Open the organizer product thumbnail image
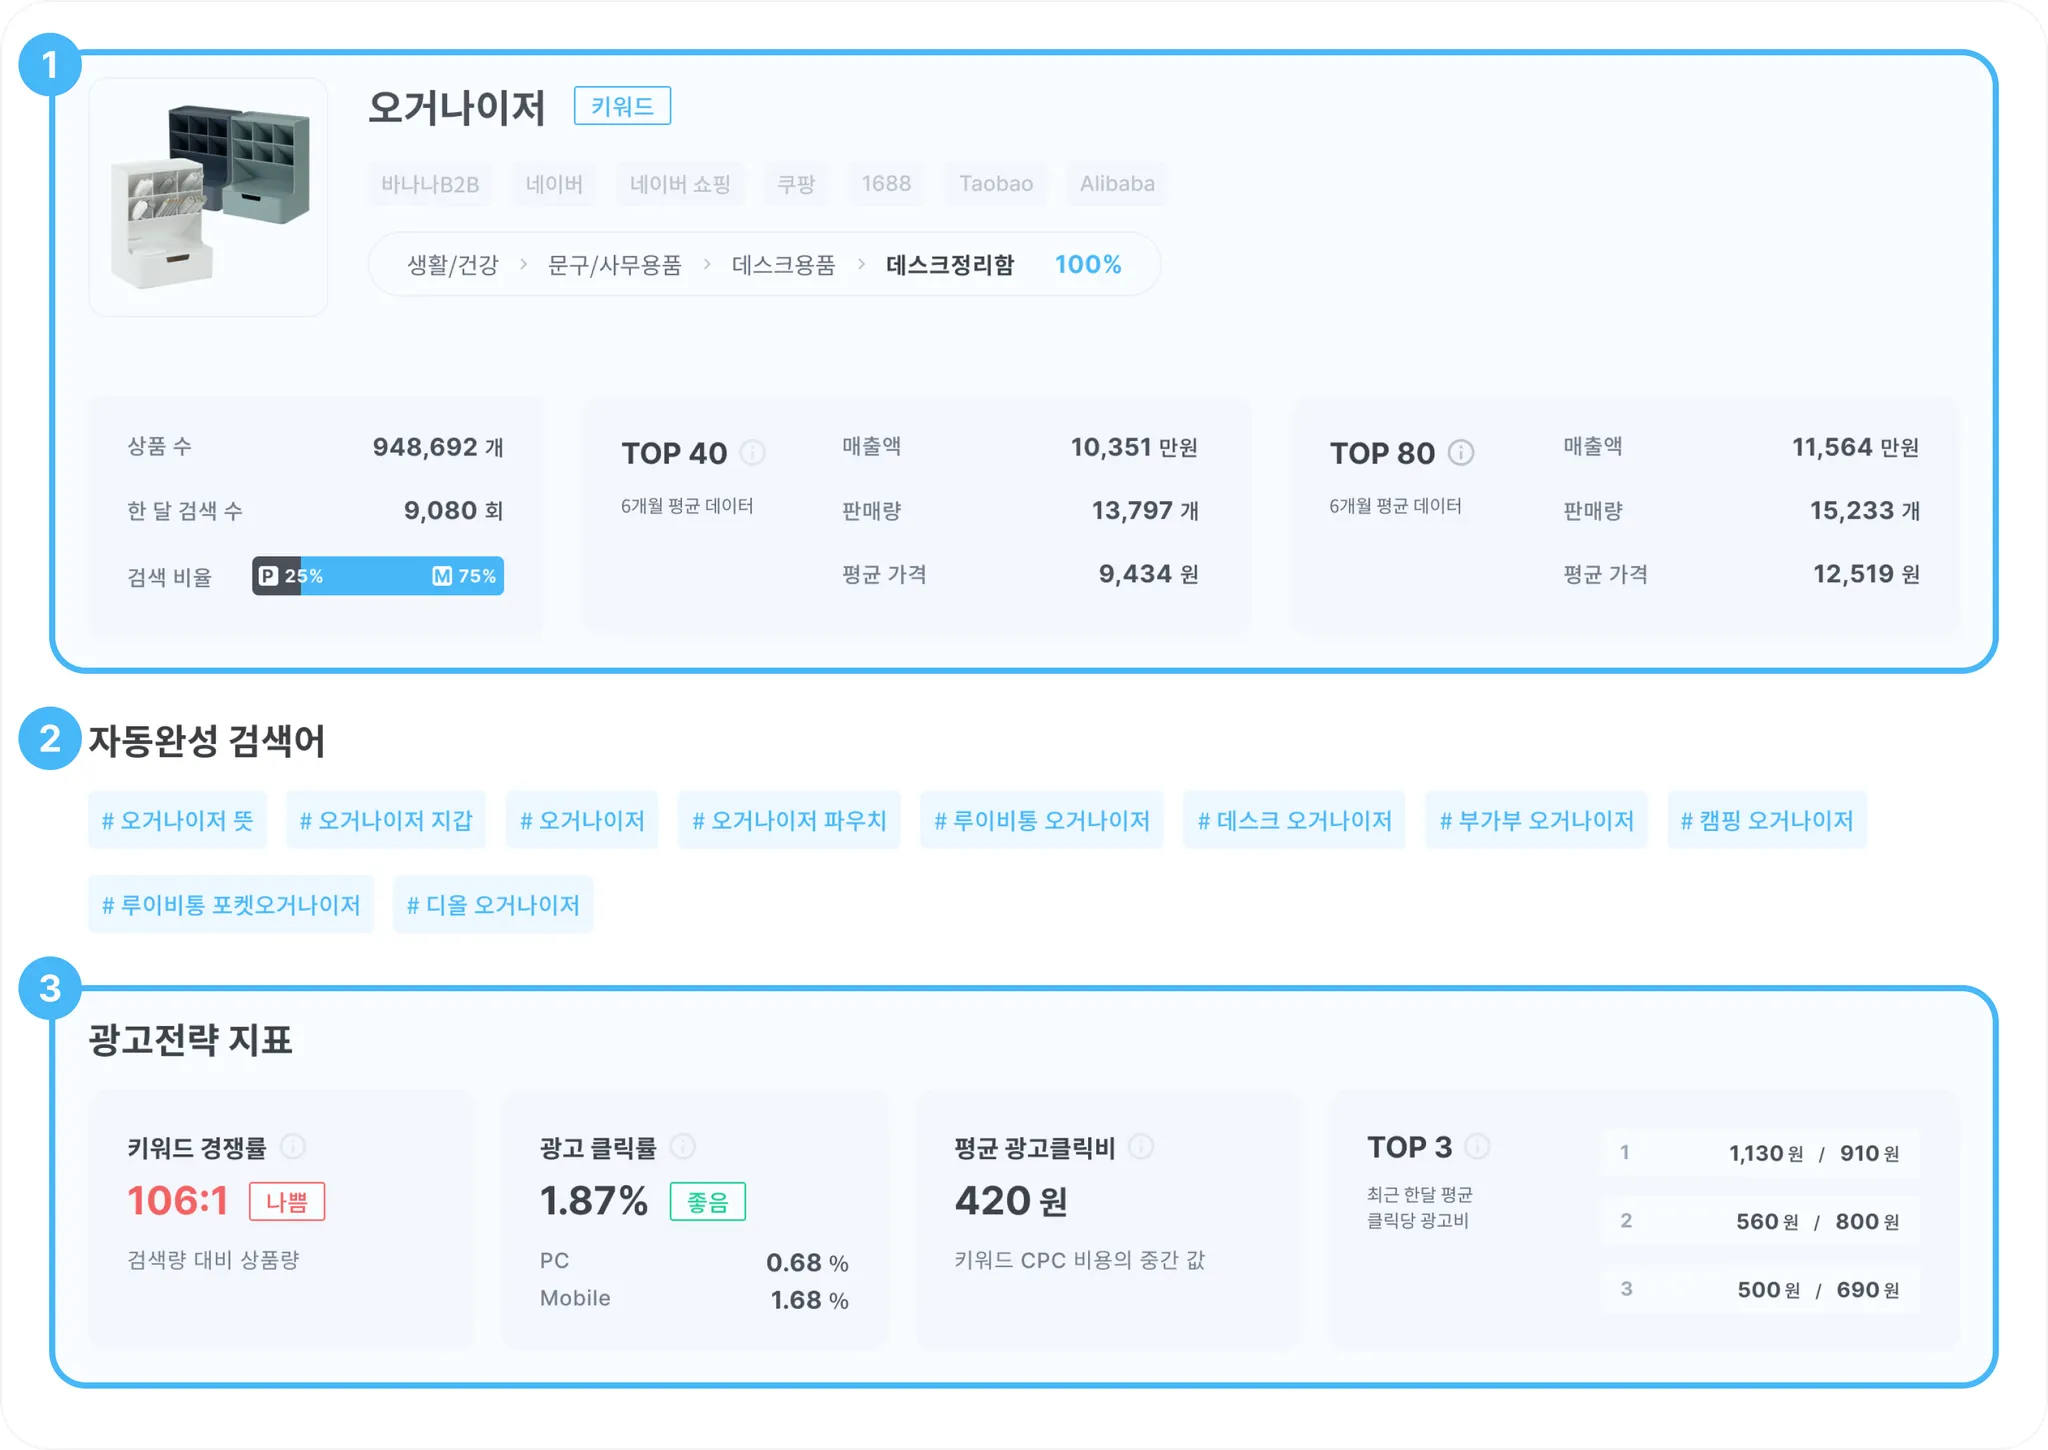 209,198
